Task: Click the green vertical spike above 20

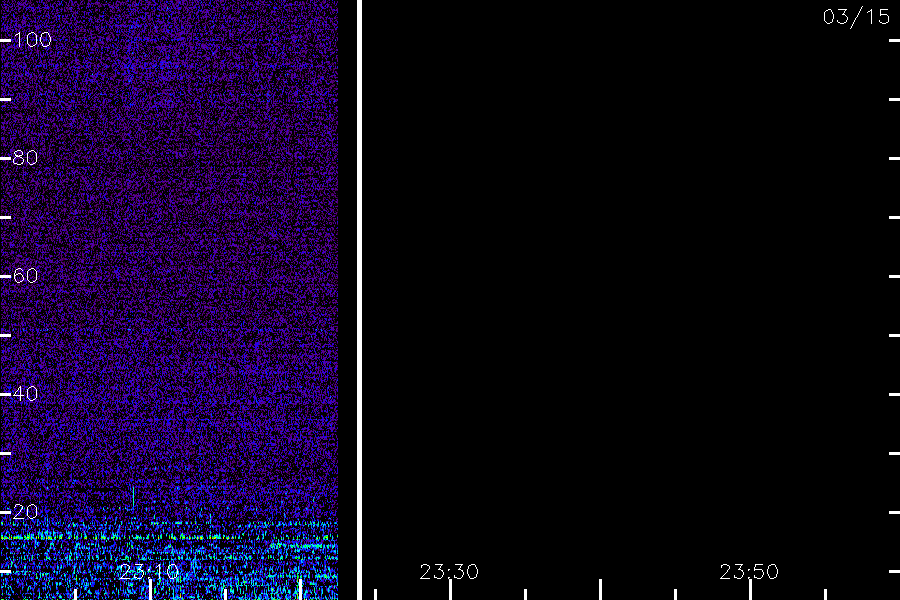Action: tap(133, 497)
